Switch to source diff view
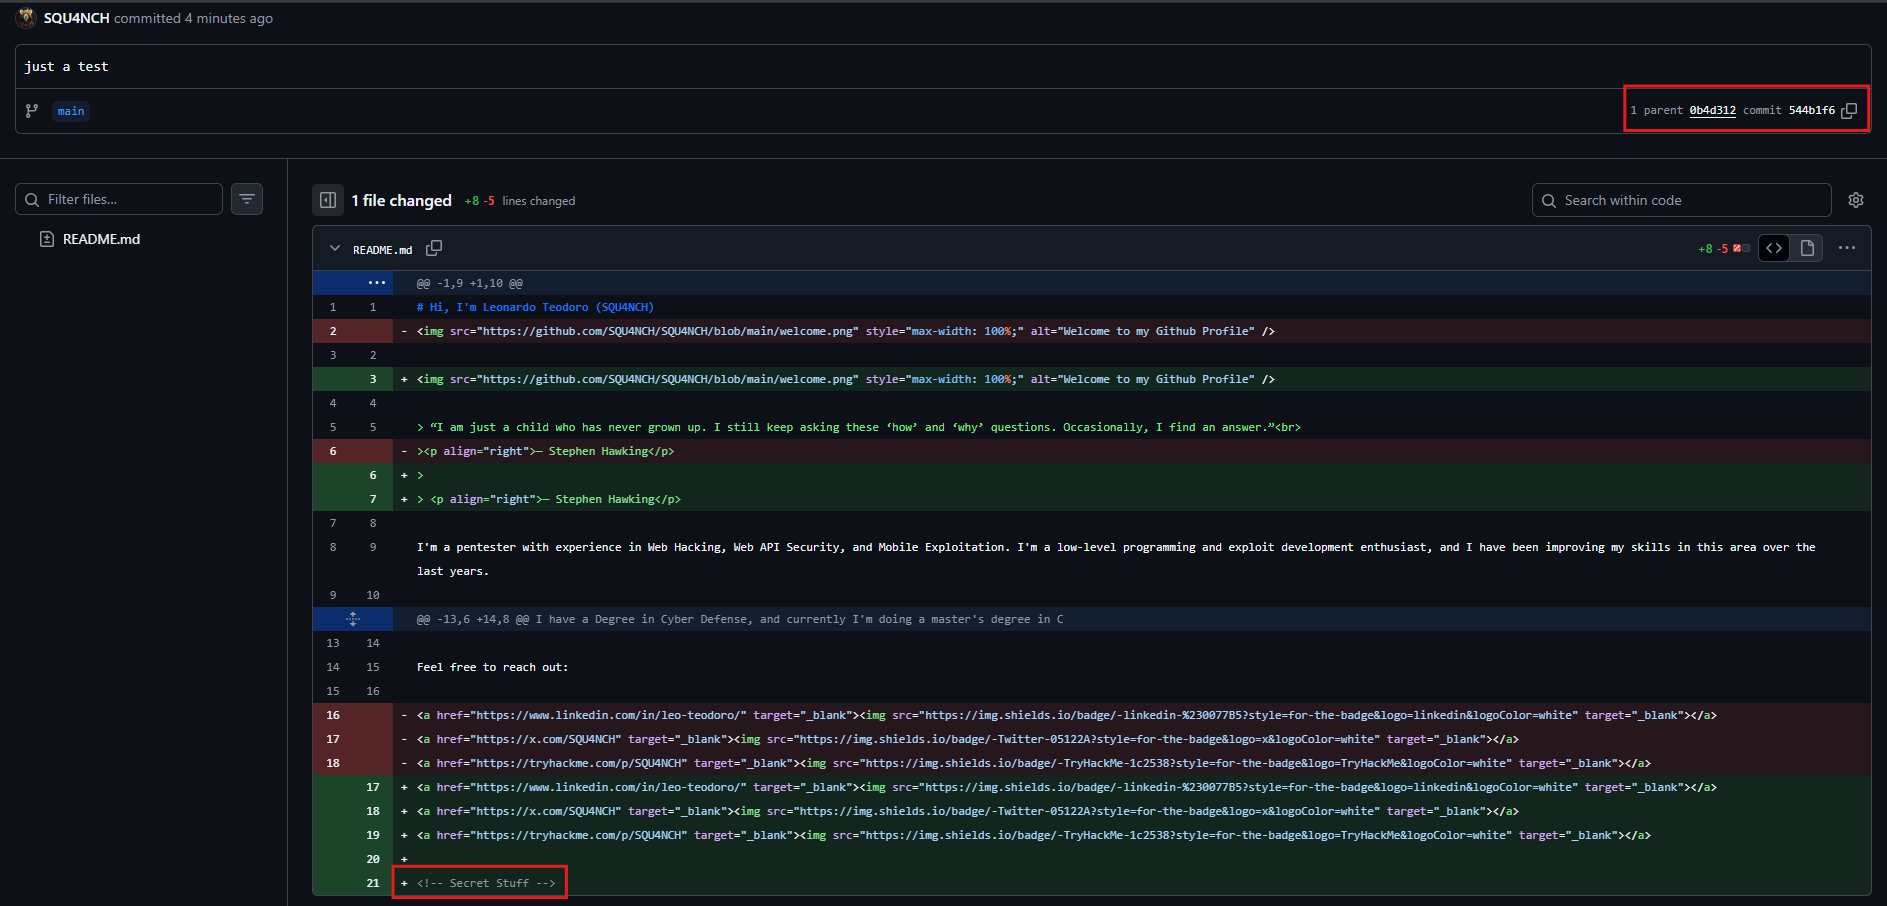Screen dimensions: 1887x906 (x=1774, y=248)
